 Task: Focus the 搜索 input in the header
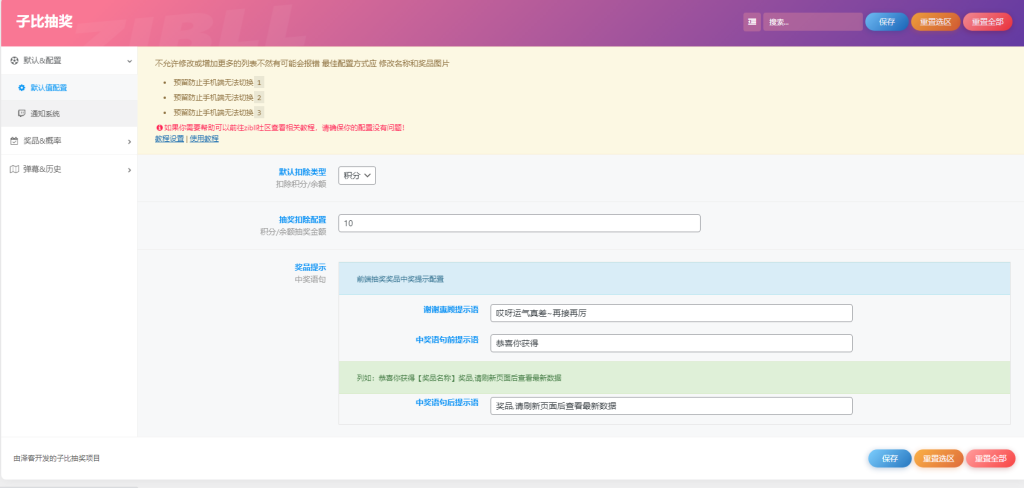tap(811, 22)
